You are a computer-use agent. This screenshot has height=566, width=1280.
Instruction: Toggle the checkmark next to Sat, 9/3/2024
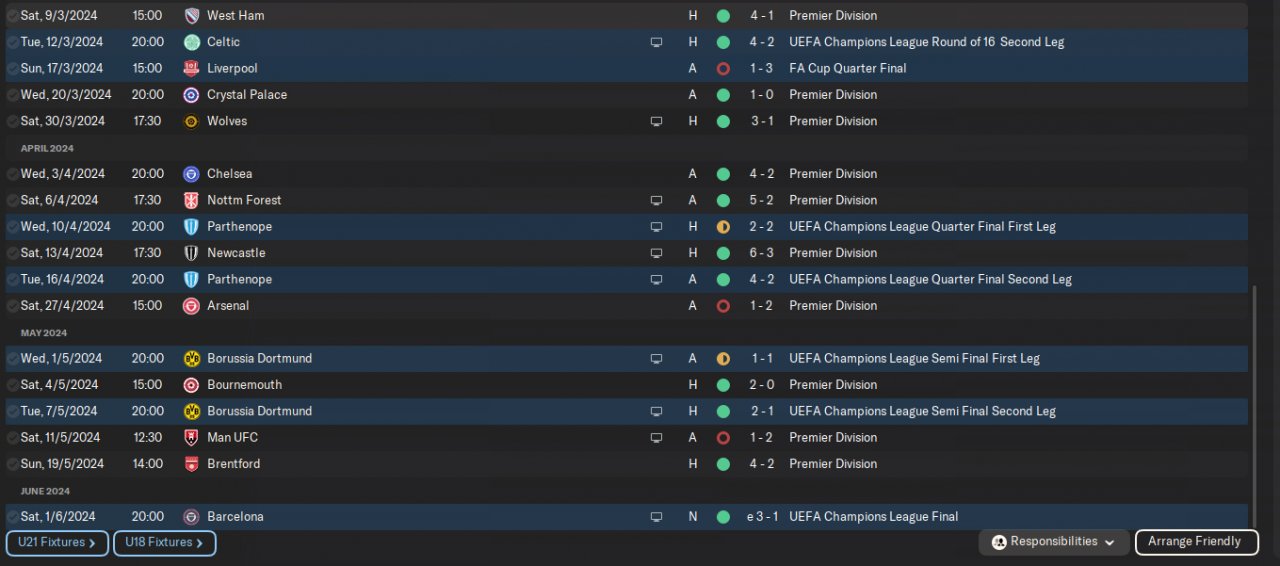[13, 16]
